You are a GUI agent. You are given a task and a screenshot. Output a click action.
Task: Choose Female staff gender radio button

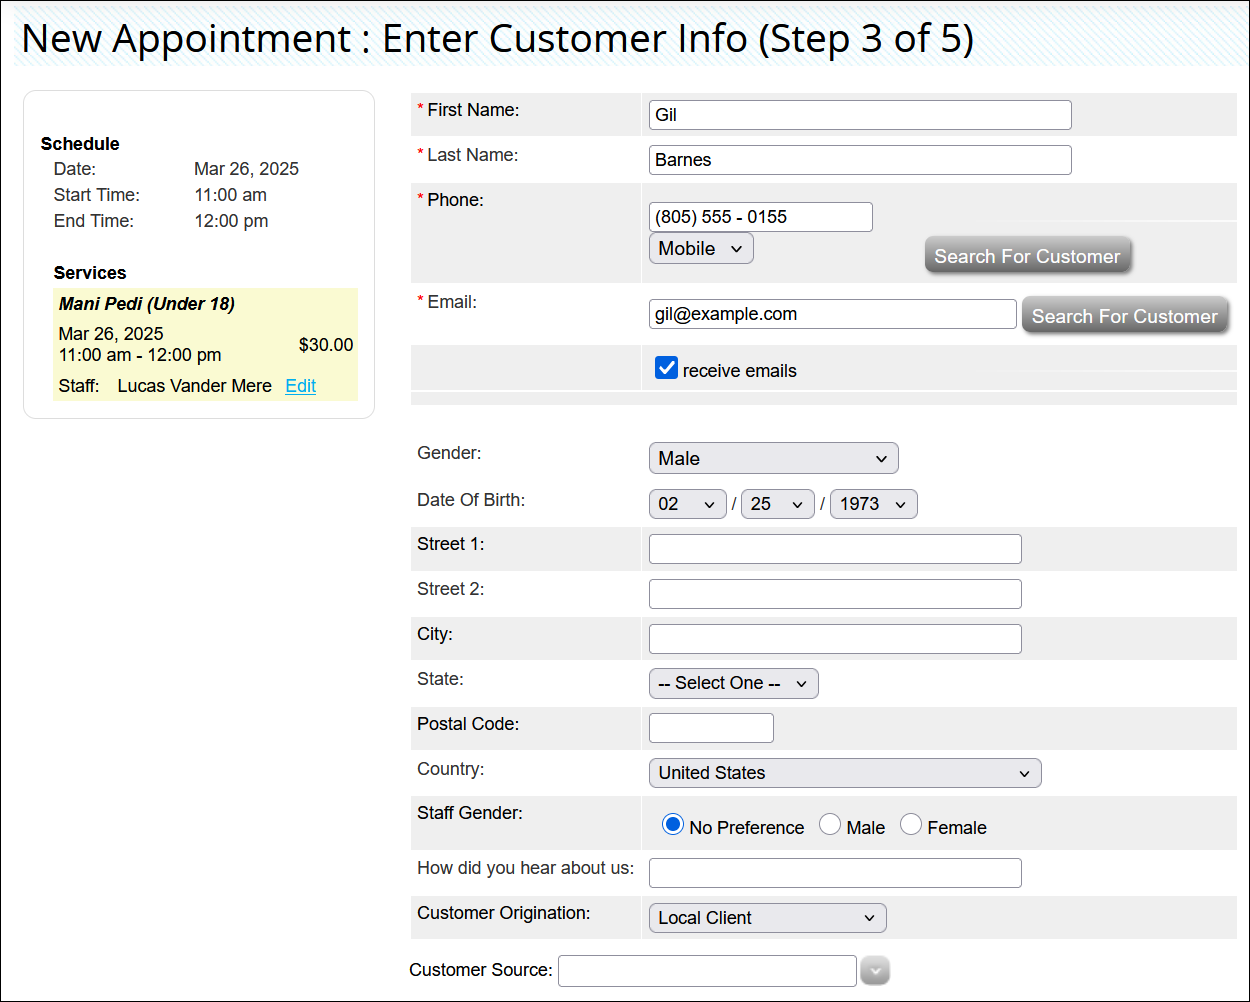coord(911,825)
